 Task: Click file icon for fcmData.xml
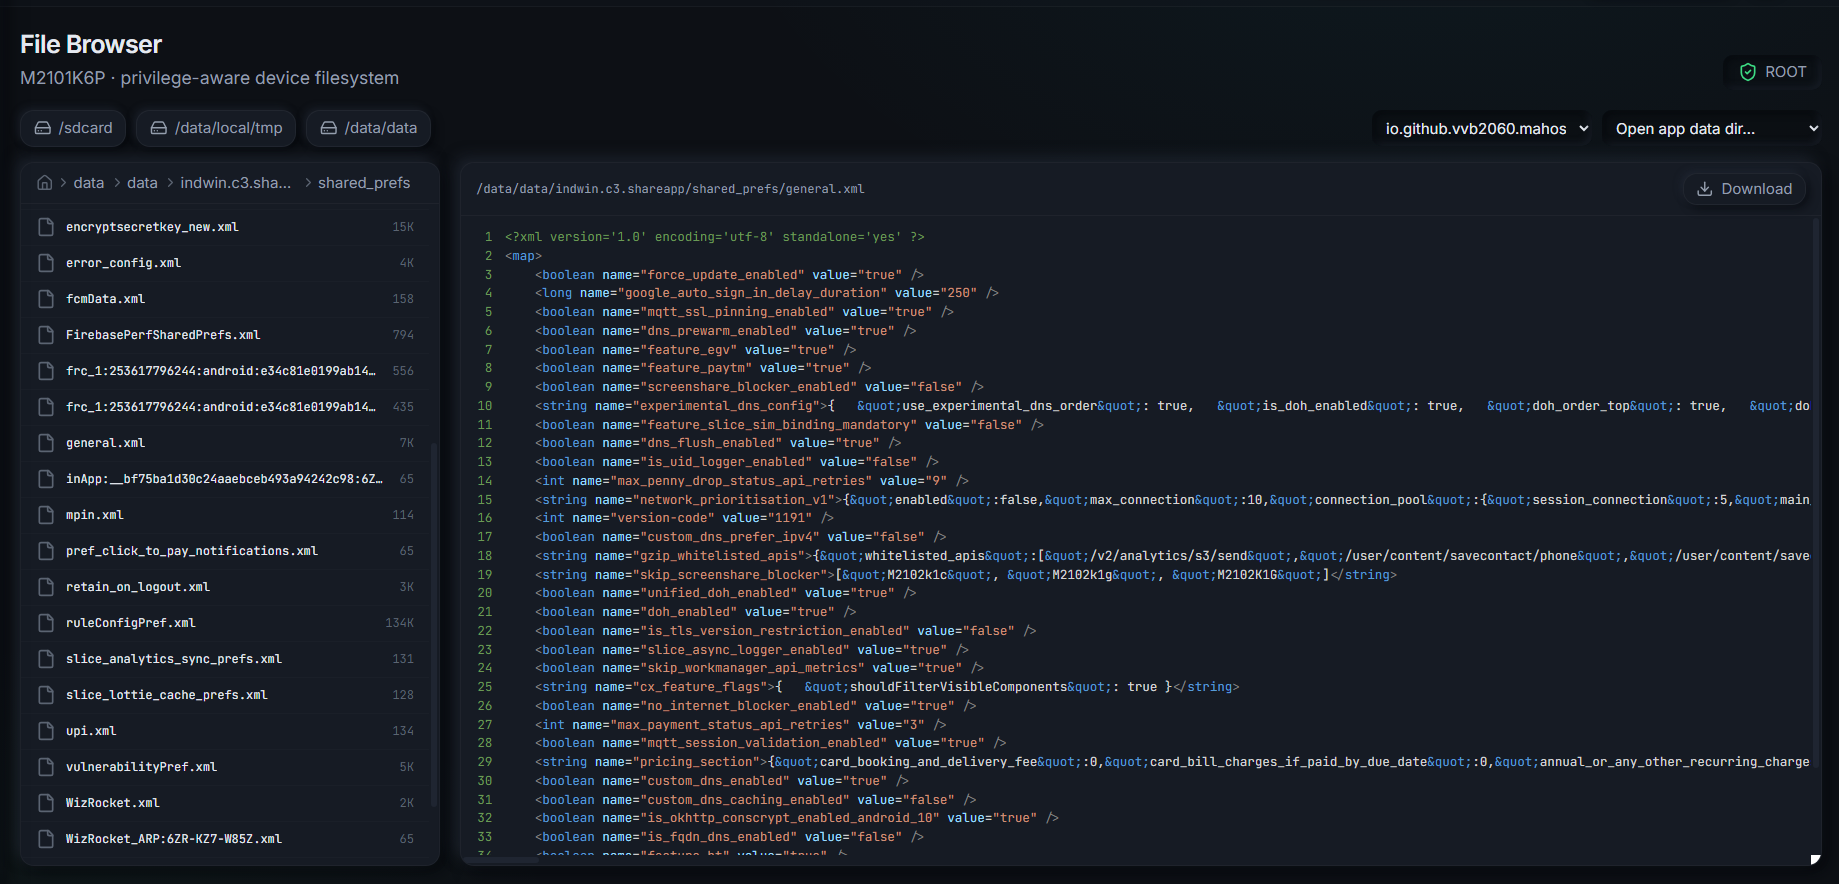point(46,299)
